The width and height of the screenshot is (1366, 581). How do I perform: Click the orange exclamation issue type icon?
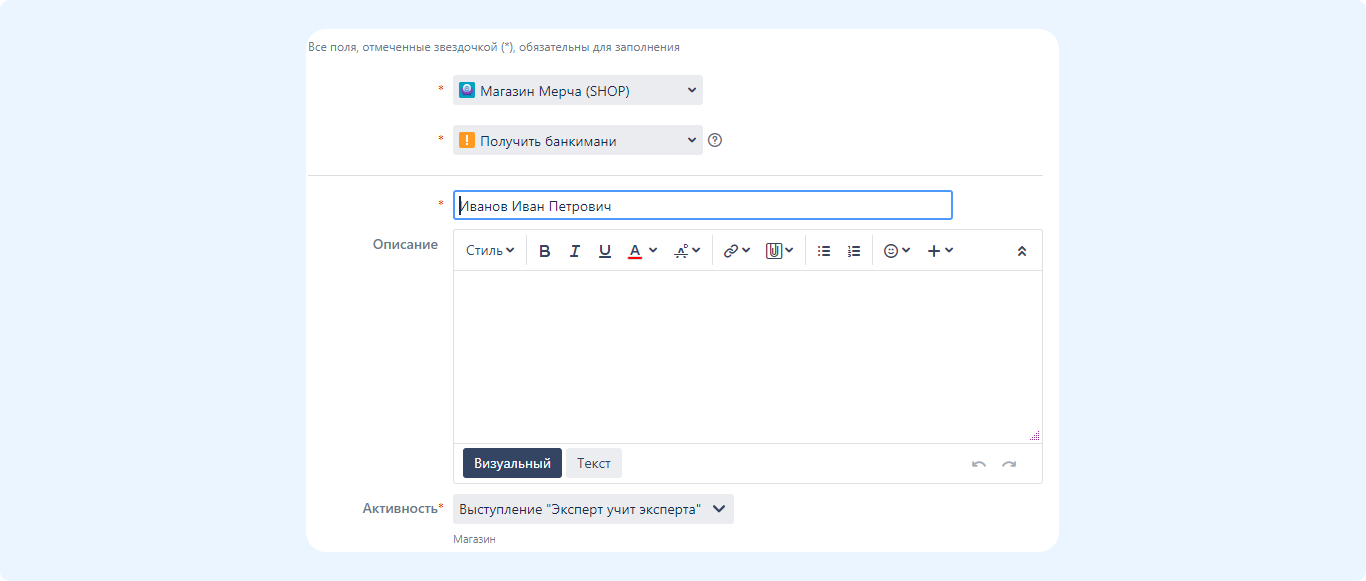(467, 140)
